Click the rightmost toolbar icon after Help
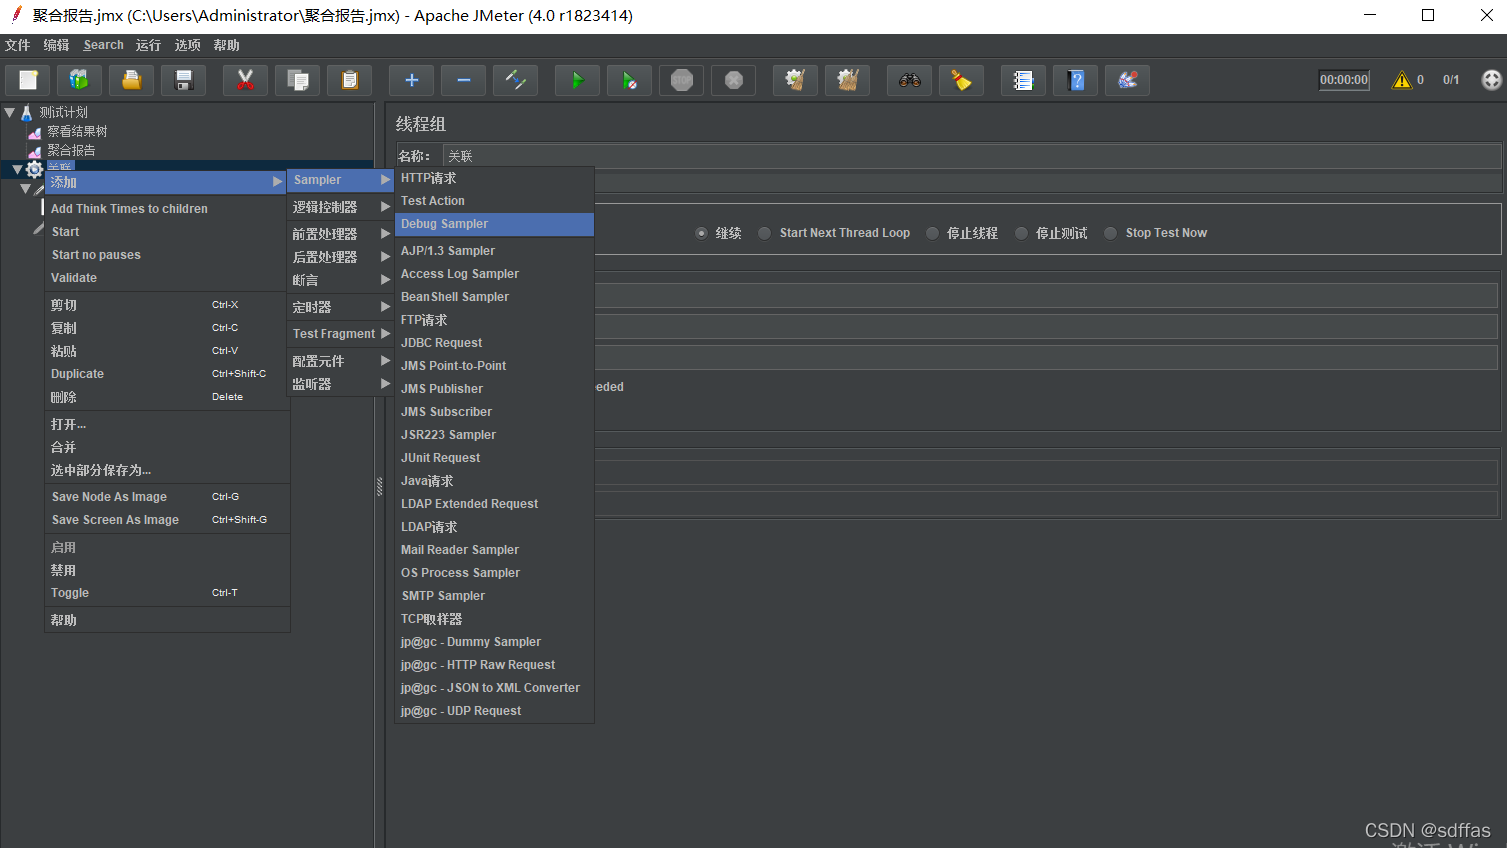Screen dimensions: 1507x848 1127,80
